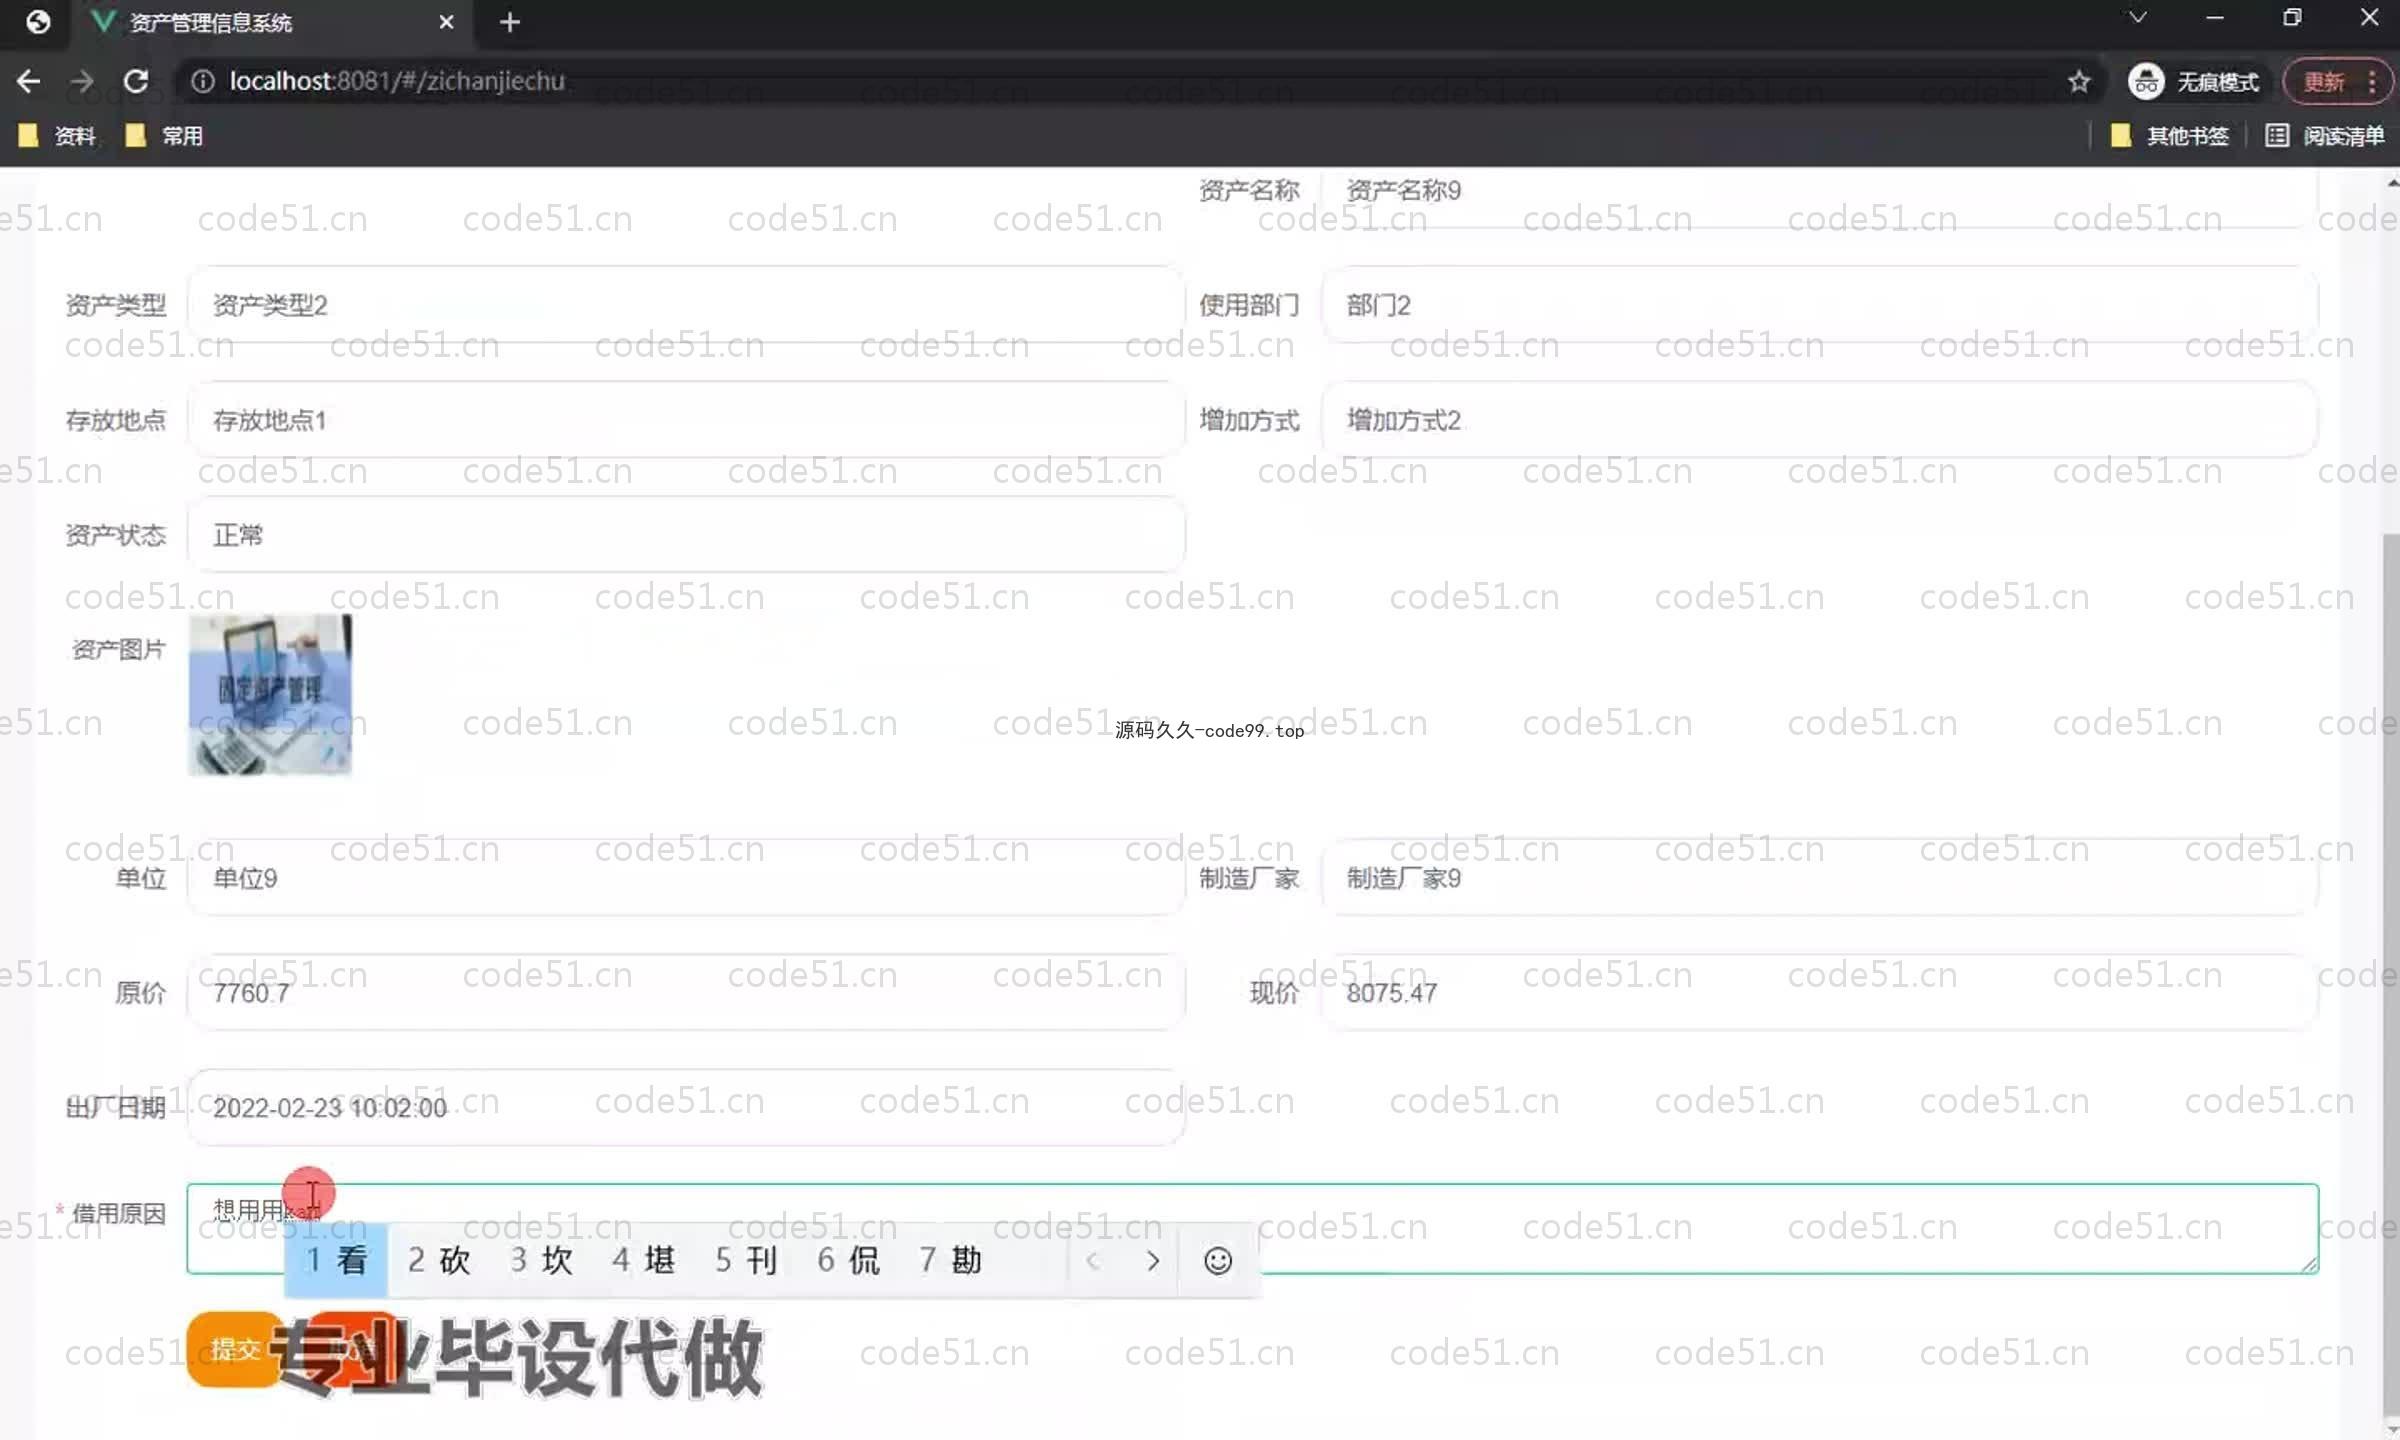Open a new browser tab
Screen dimensions: 2400x1440
click(x=510, y=22)
